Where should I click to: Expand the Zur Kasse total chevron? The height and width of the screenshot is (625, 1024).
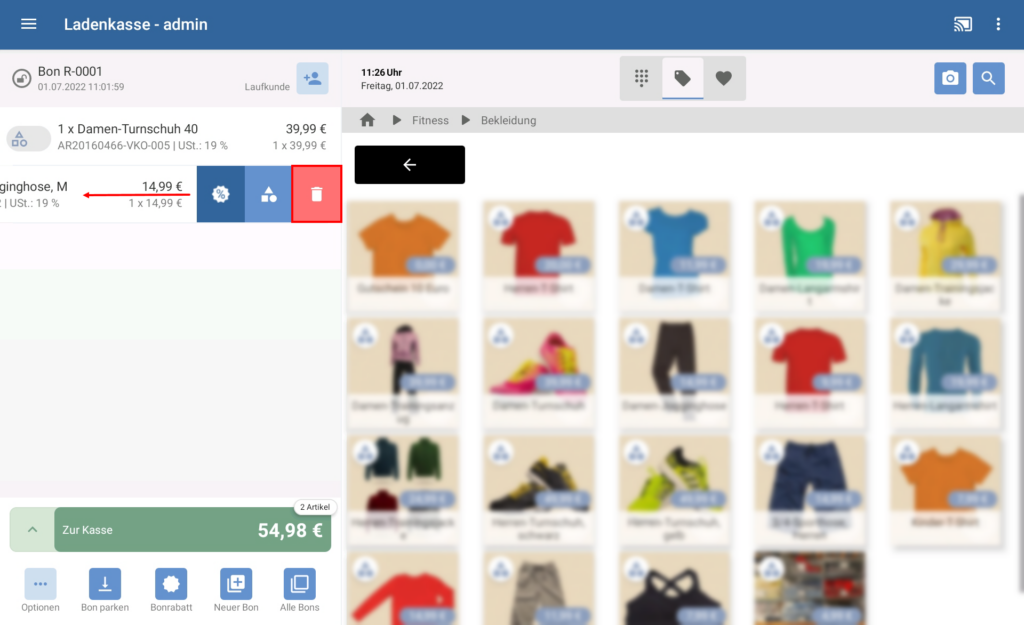tap(32, 529)
